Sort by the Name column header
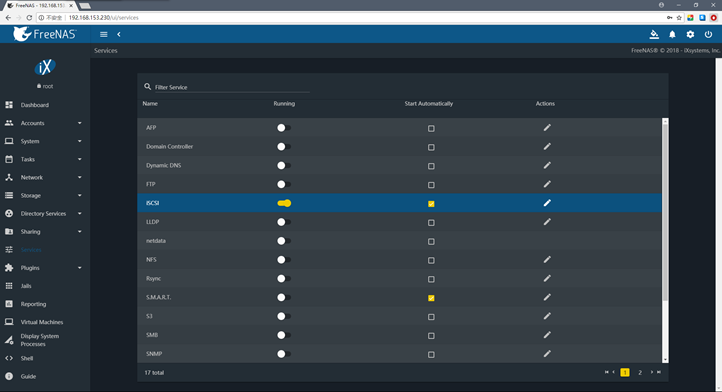The image size is (722, 392). click(150, 104)
